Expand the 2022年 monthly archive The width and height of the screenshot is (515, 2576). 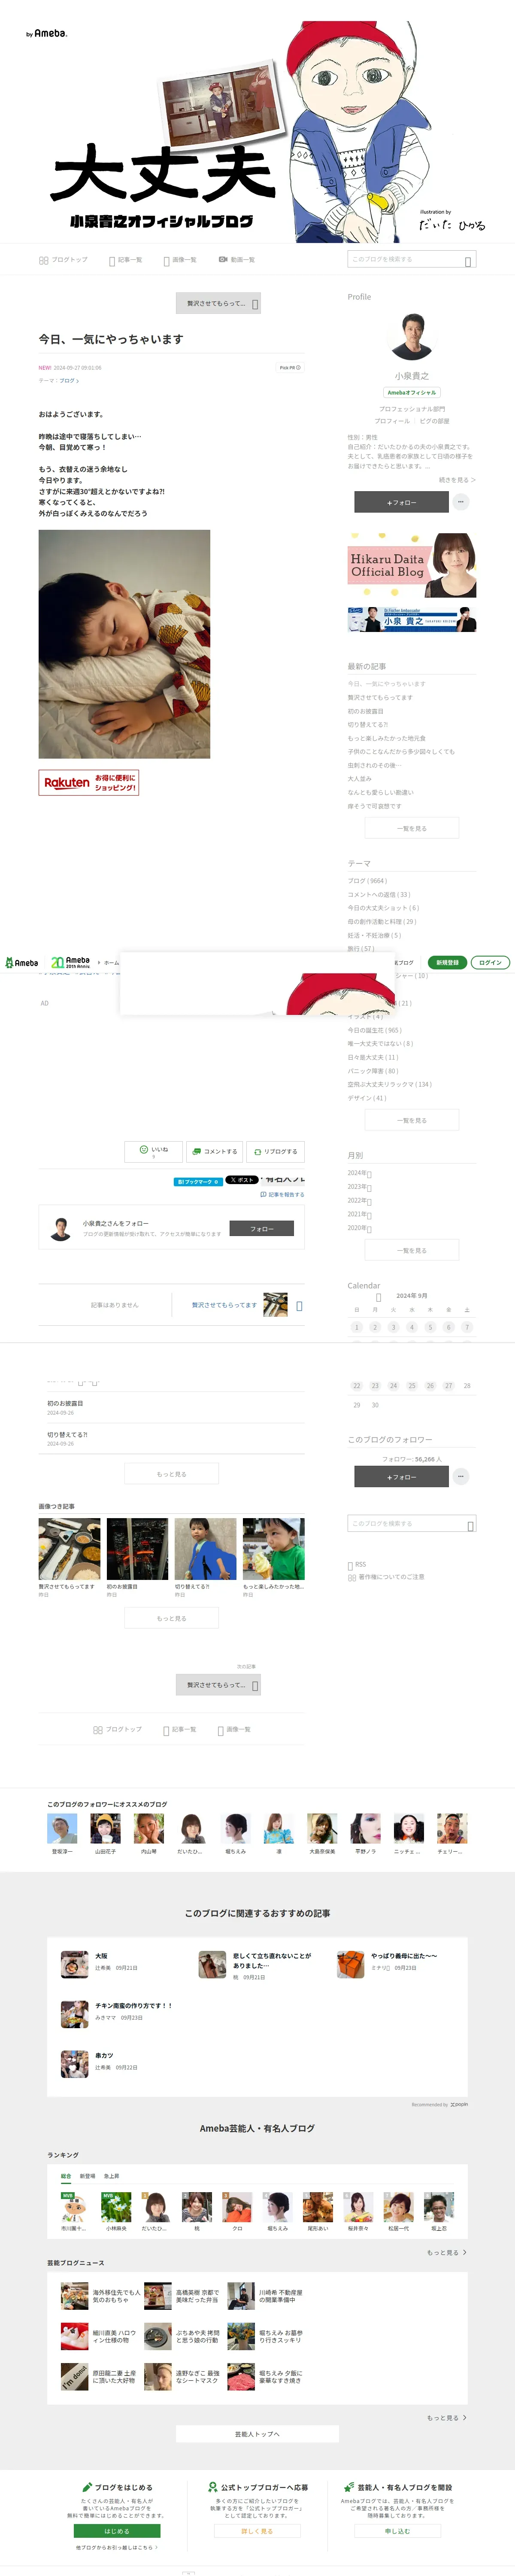coord(359,1201)
